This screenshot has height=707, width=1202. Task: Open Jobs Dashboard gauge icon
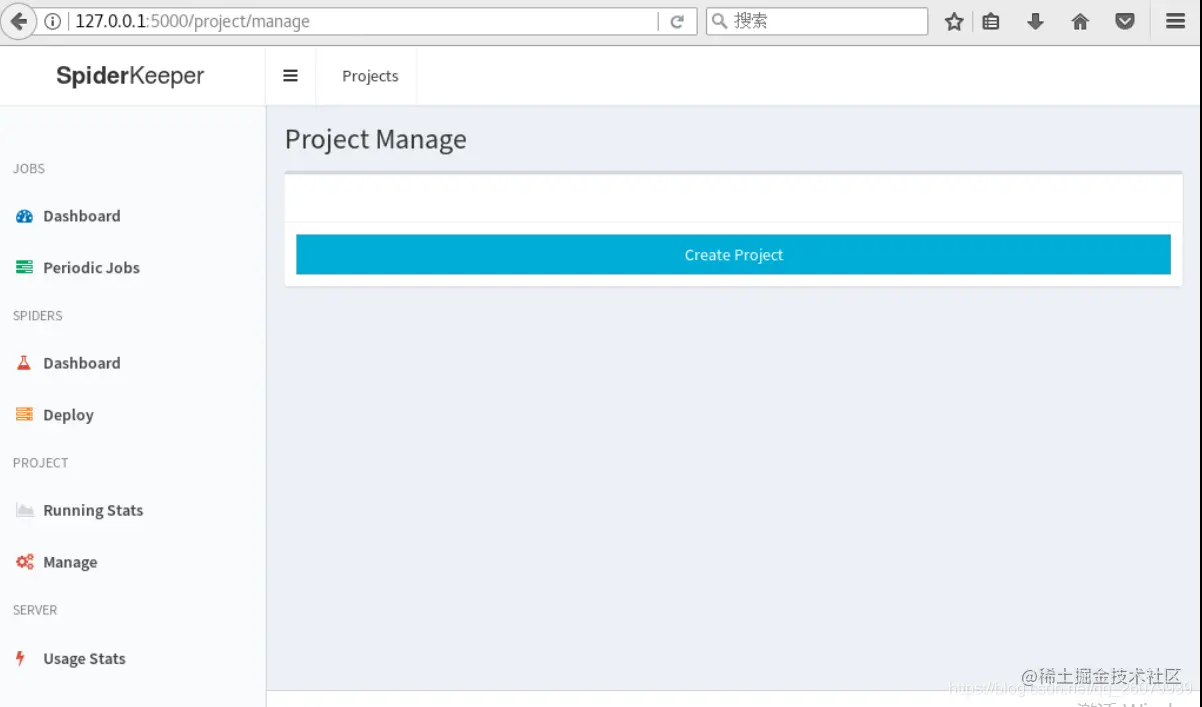pos(25,216)
